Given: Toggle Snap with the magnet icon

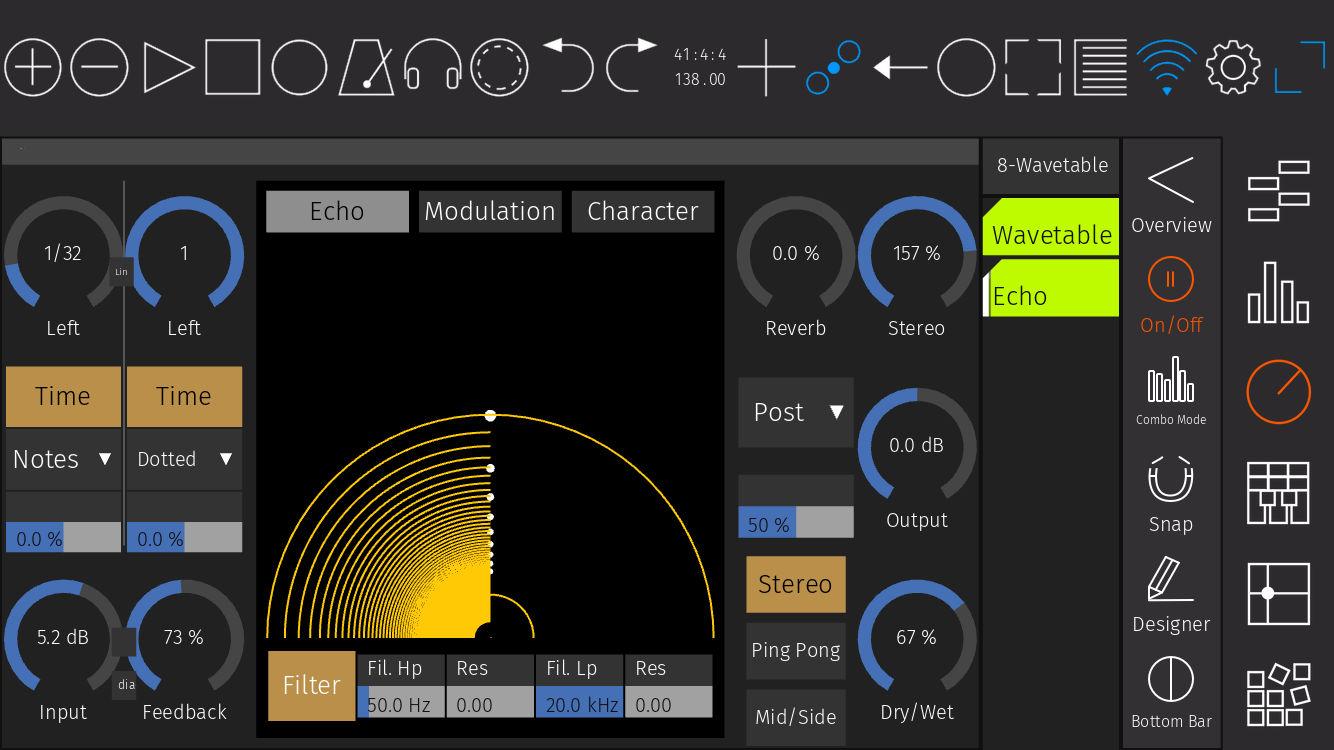Looking at the screenshot, I should coord(1171,494).
